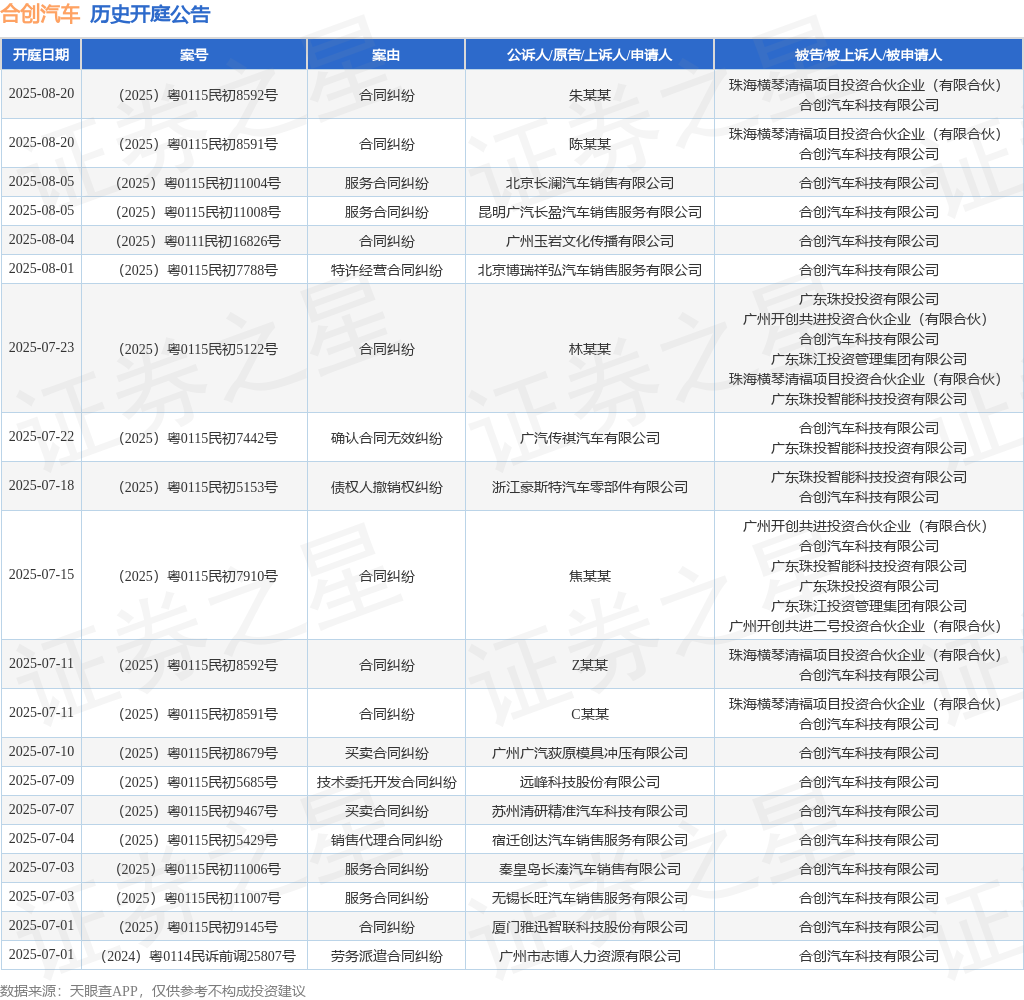Click the hearing date 2025-07-23
Image resolution: width=1024 pixels, height=1000 pixels.
(41, 347)
